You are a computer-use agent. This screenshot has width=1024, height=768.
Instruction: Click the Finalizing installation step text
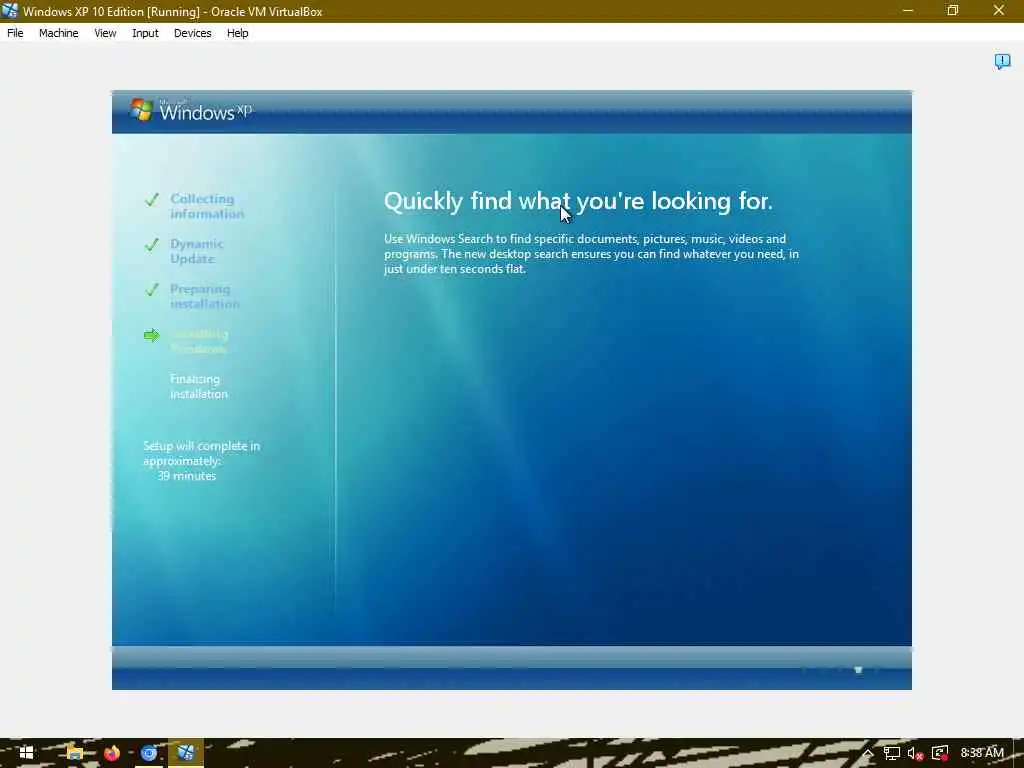point(199,386)
